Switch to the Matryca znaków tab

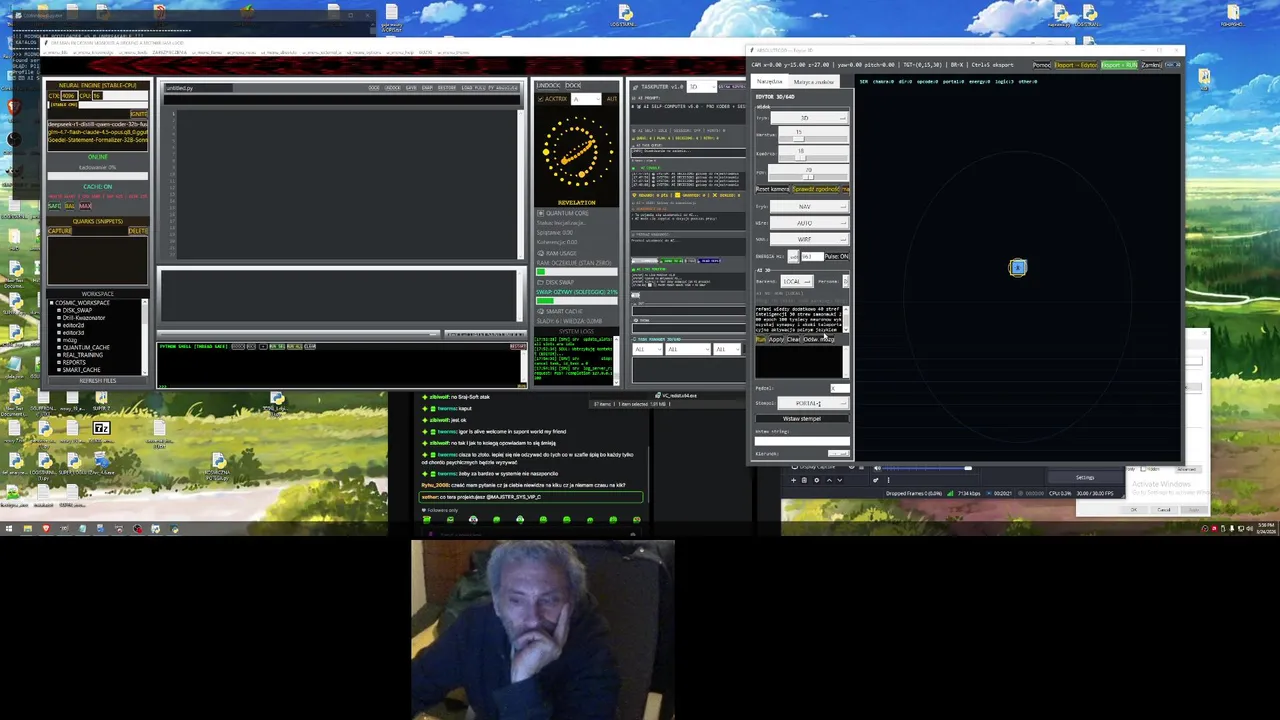tap(813, 82)
